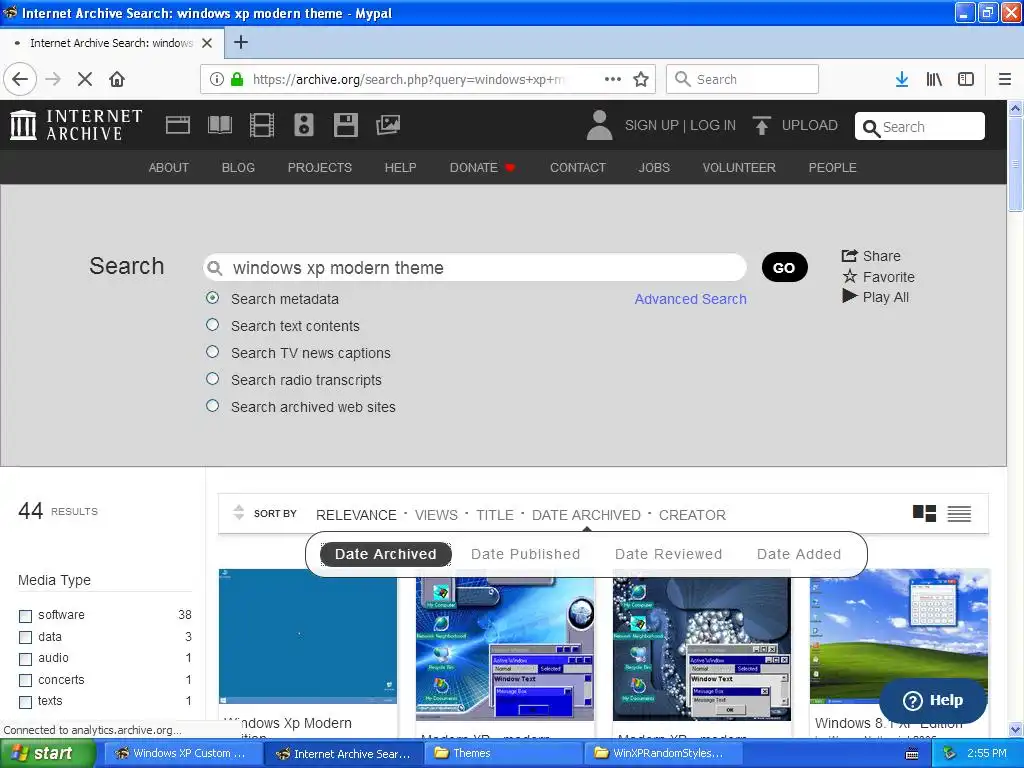Sort results by Title
The height and width of the screenshot is (768, 1024).
494,515
